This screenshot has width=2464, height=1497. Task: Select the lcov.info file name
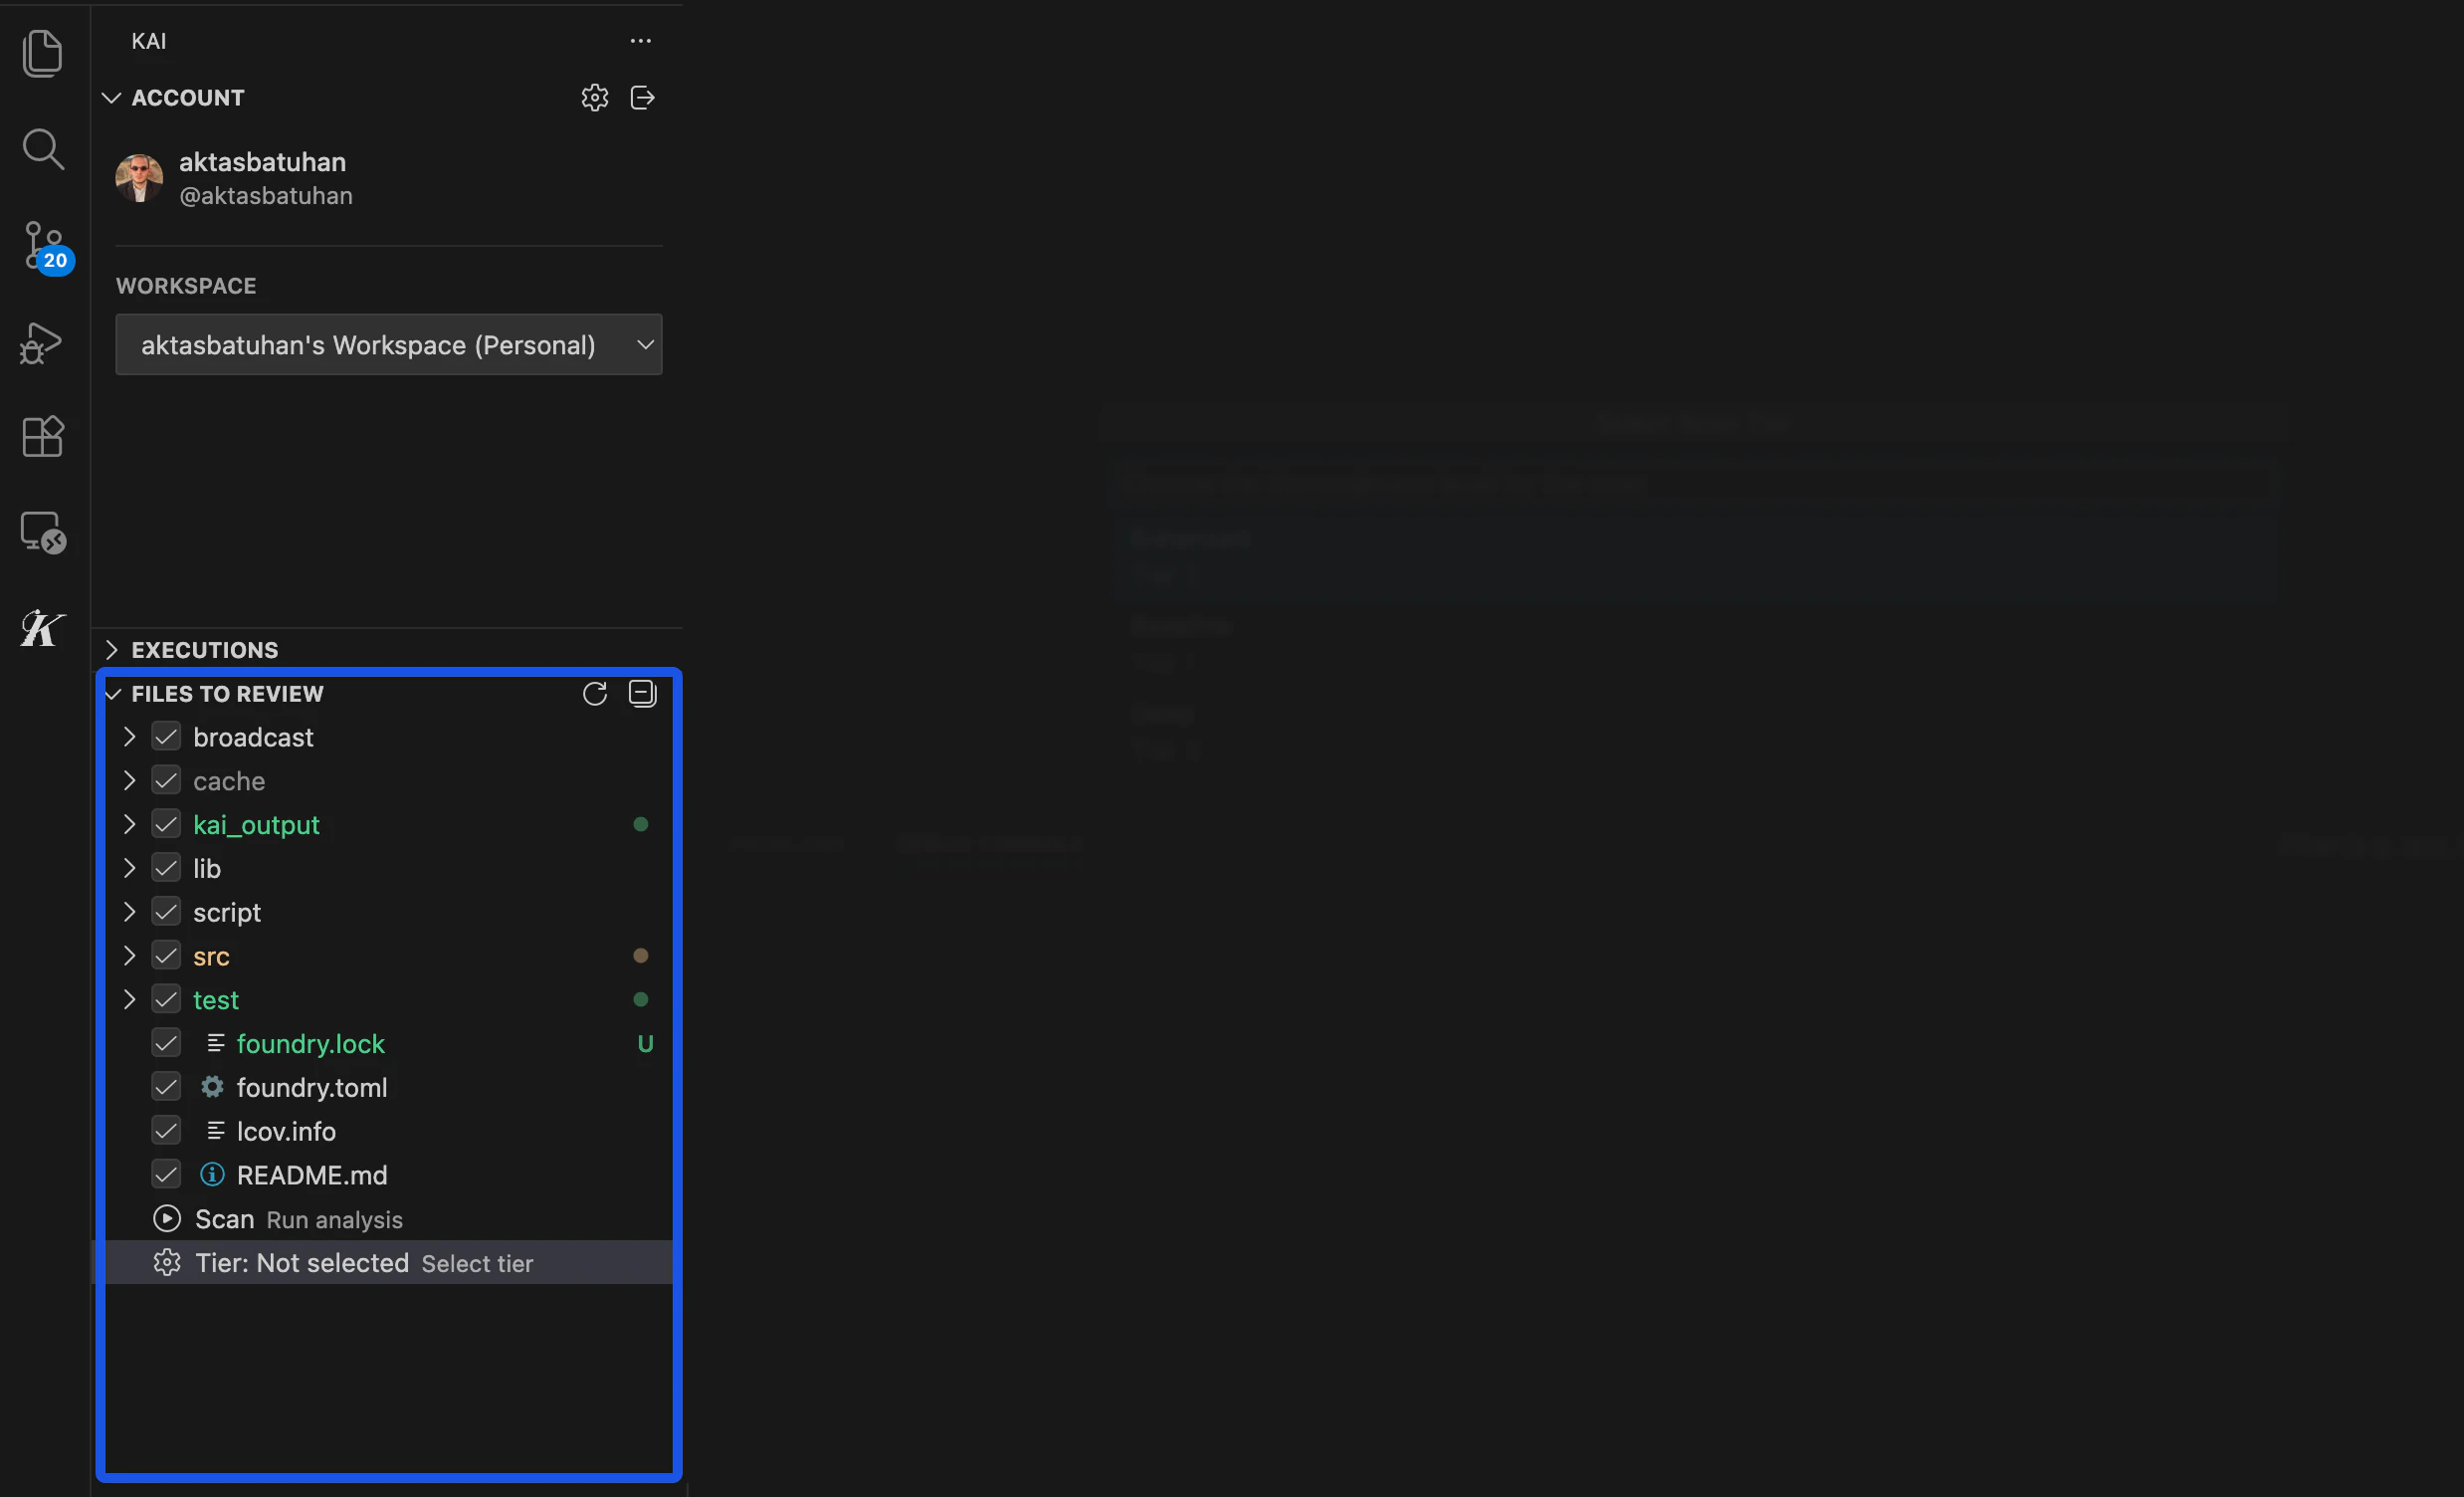(286, 1130)
